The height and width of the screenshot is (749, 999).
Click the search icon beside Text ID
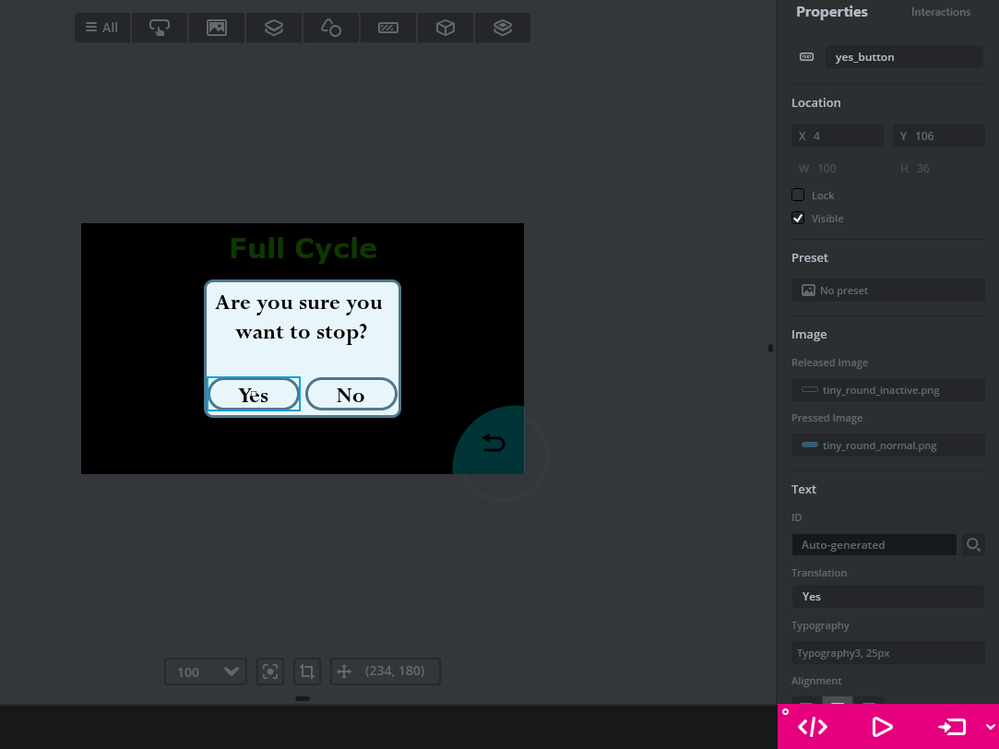point(973,545)
